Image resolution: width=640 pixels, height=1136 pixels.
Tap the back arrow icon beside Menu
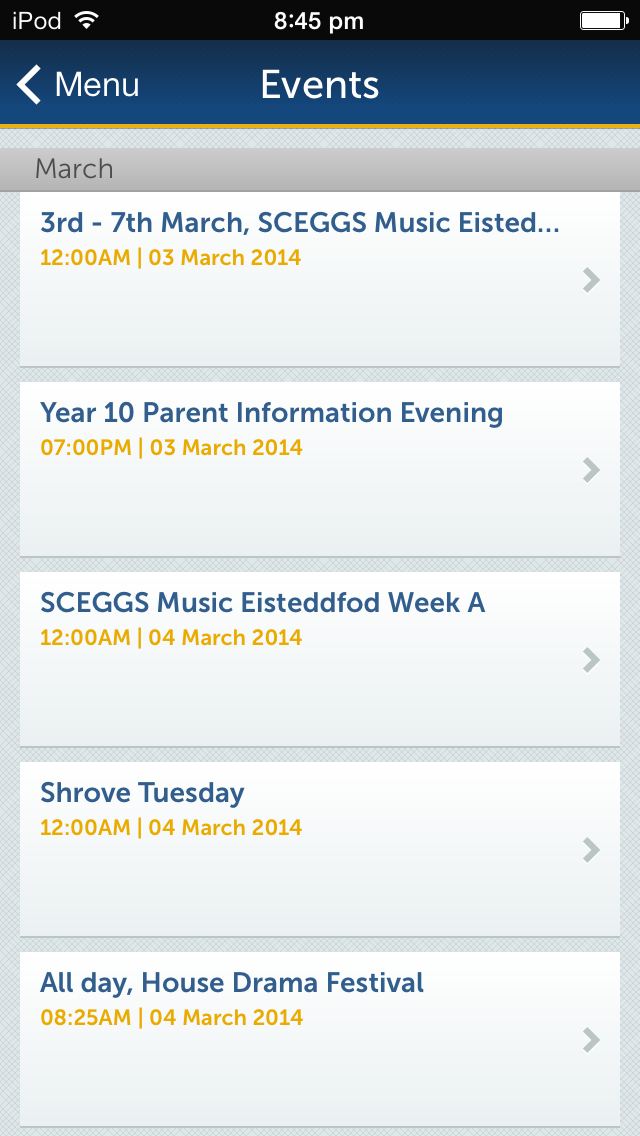click(29, 85)
